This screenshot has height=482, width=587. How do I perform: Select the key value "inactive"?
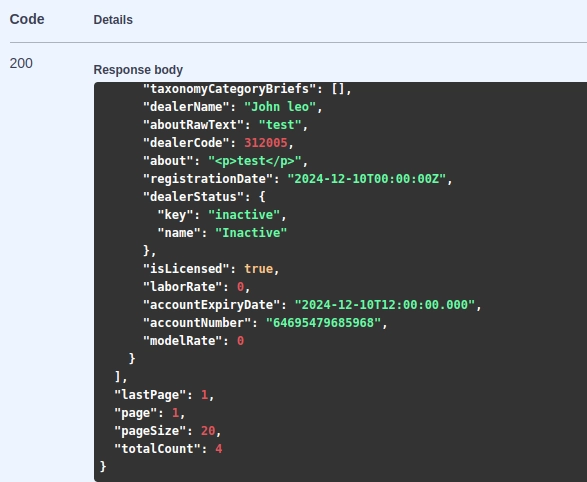pos(244,215)
